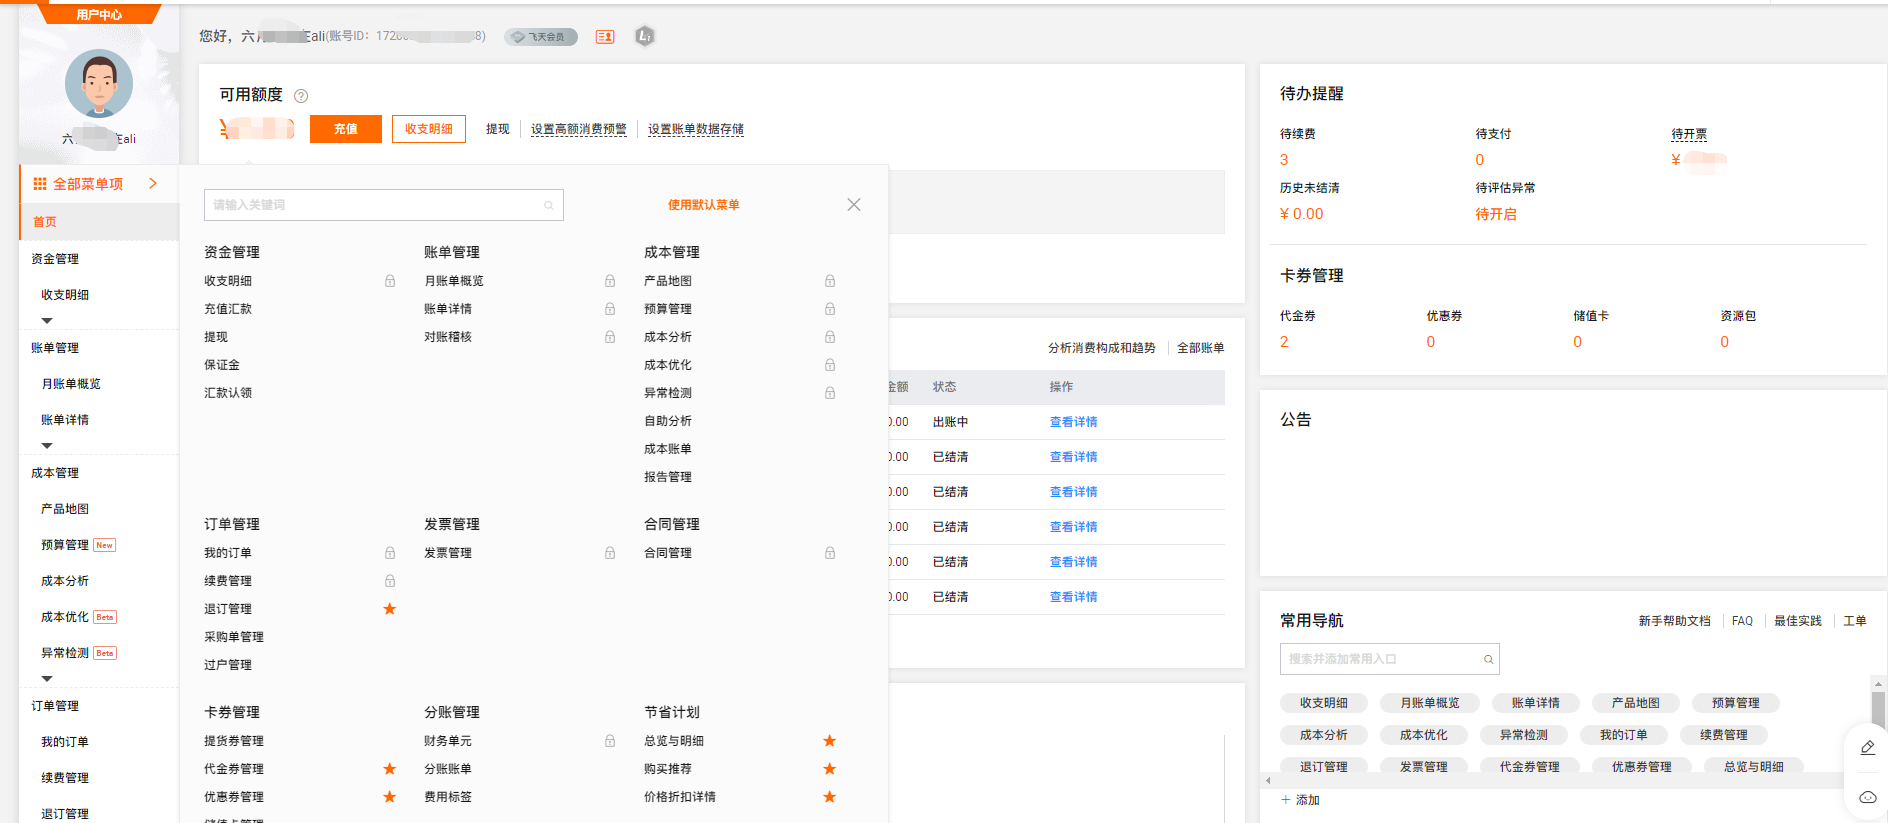
Task: Select 首页 in the left sidebar
Action: click(x=99, y=222)
